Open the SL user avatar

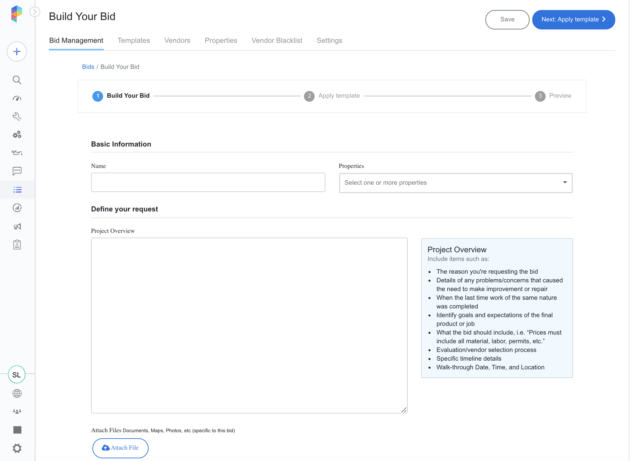click(16, 375)
